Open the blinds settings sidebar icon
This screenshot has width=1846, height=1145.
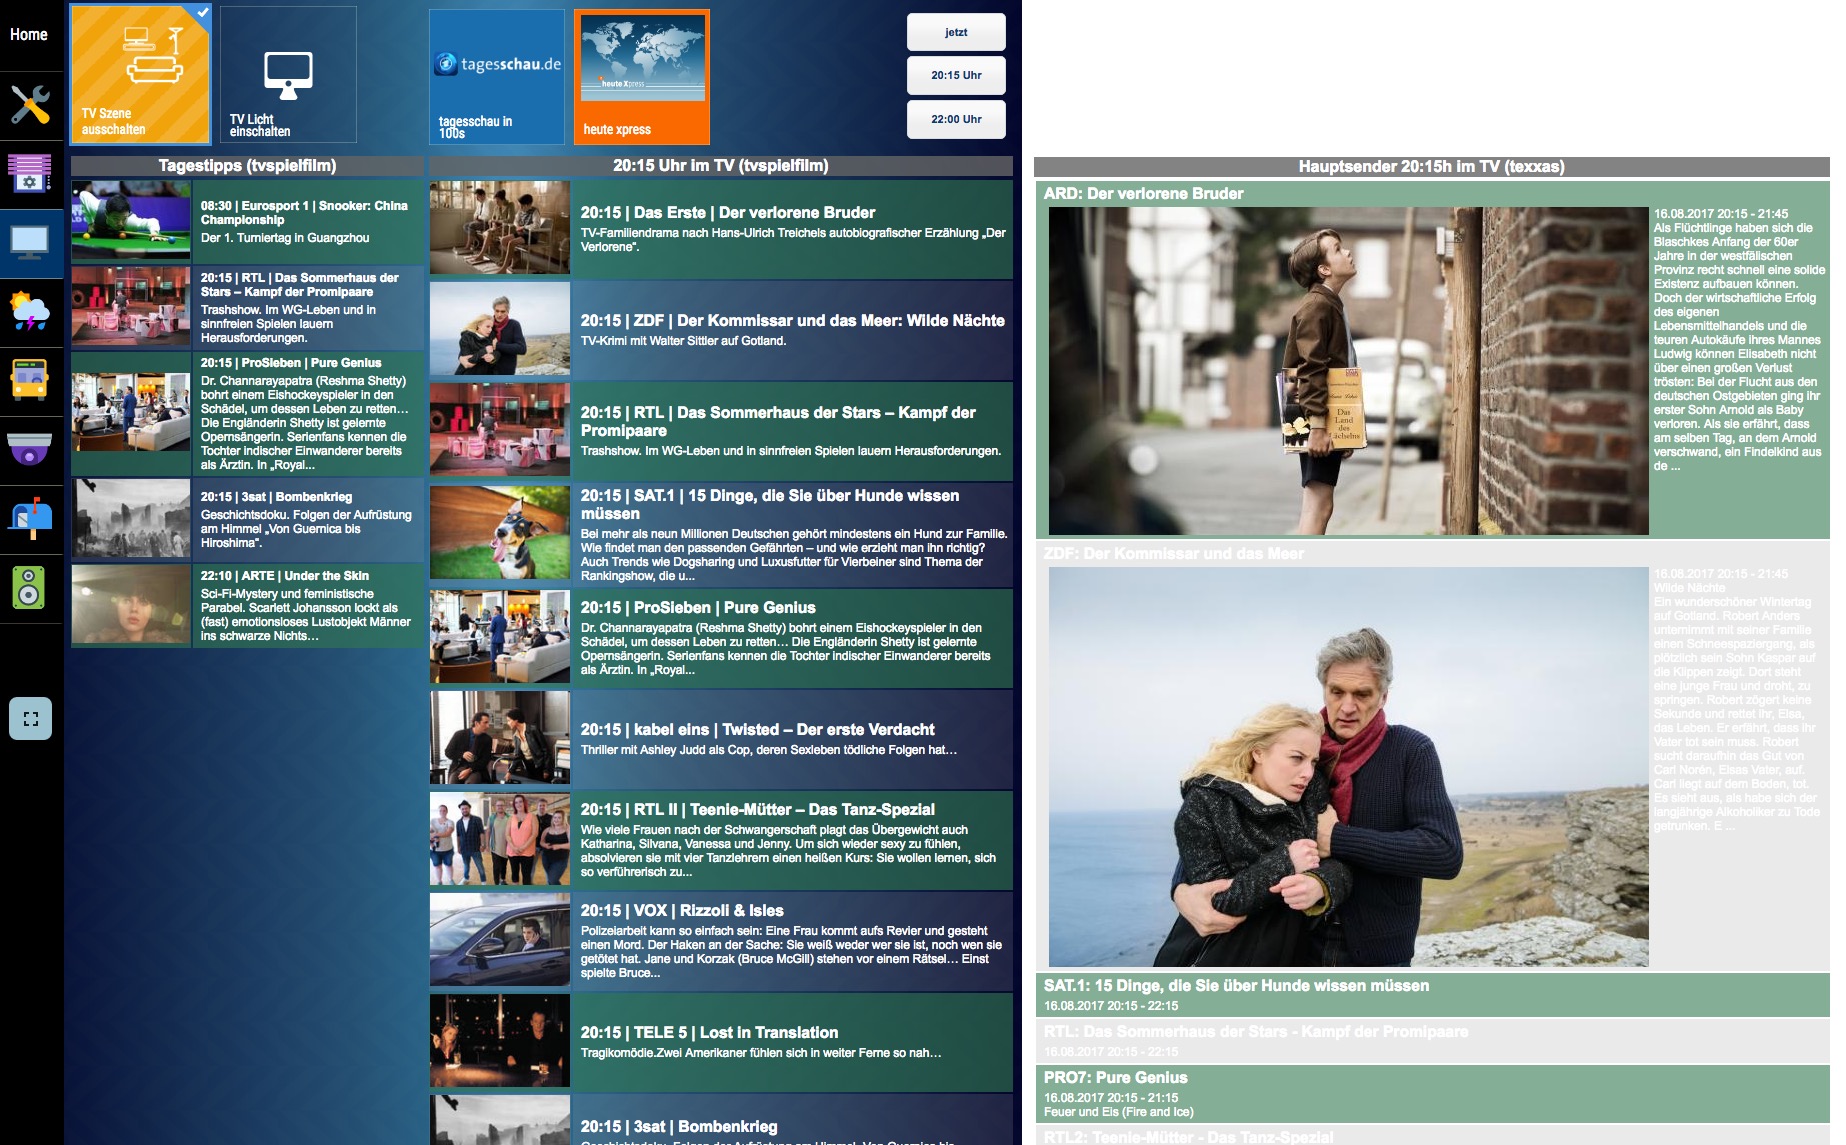[x=30, y=173]
